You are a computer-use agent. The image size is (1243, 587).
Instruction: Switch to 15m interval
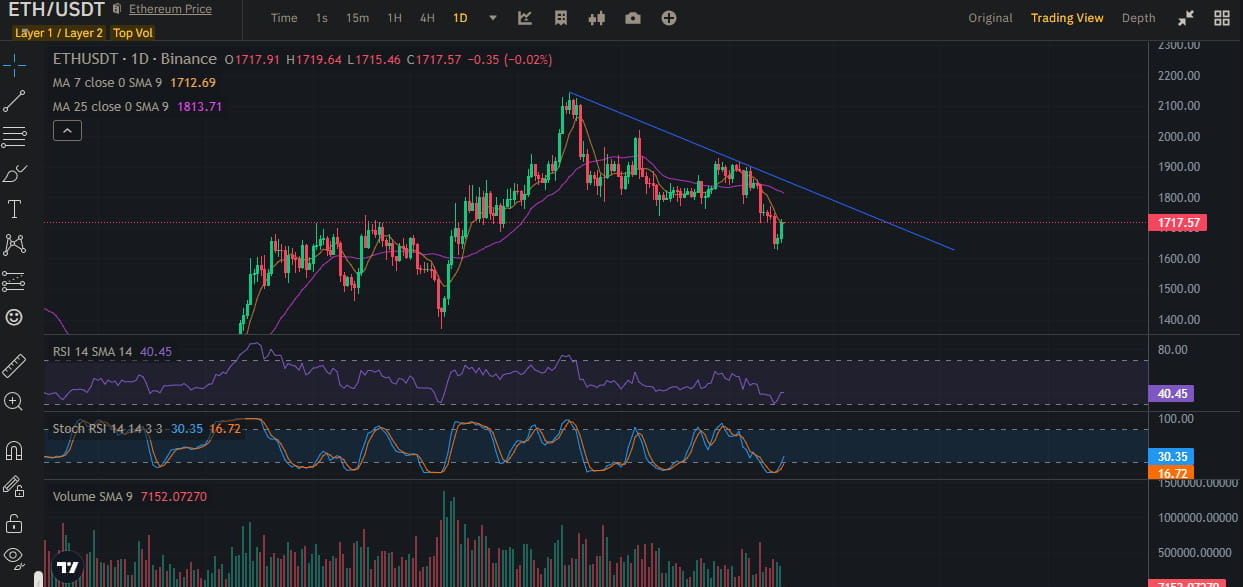coord(357,18)
